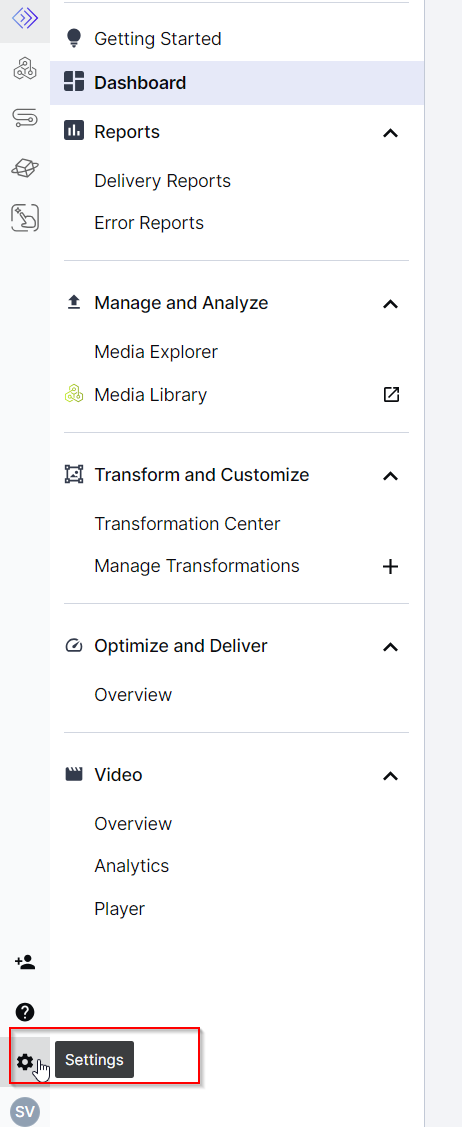This screenshot has width=462, height=1127.
Task: Open Media Library external link icon
Action: [x=391, y=395]
